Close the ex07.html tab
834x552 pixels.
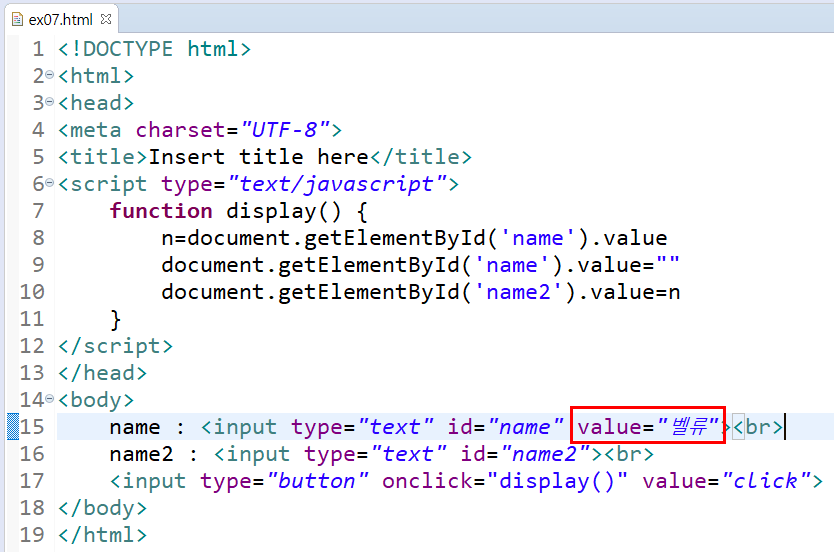(x=106, y=19)
